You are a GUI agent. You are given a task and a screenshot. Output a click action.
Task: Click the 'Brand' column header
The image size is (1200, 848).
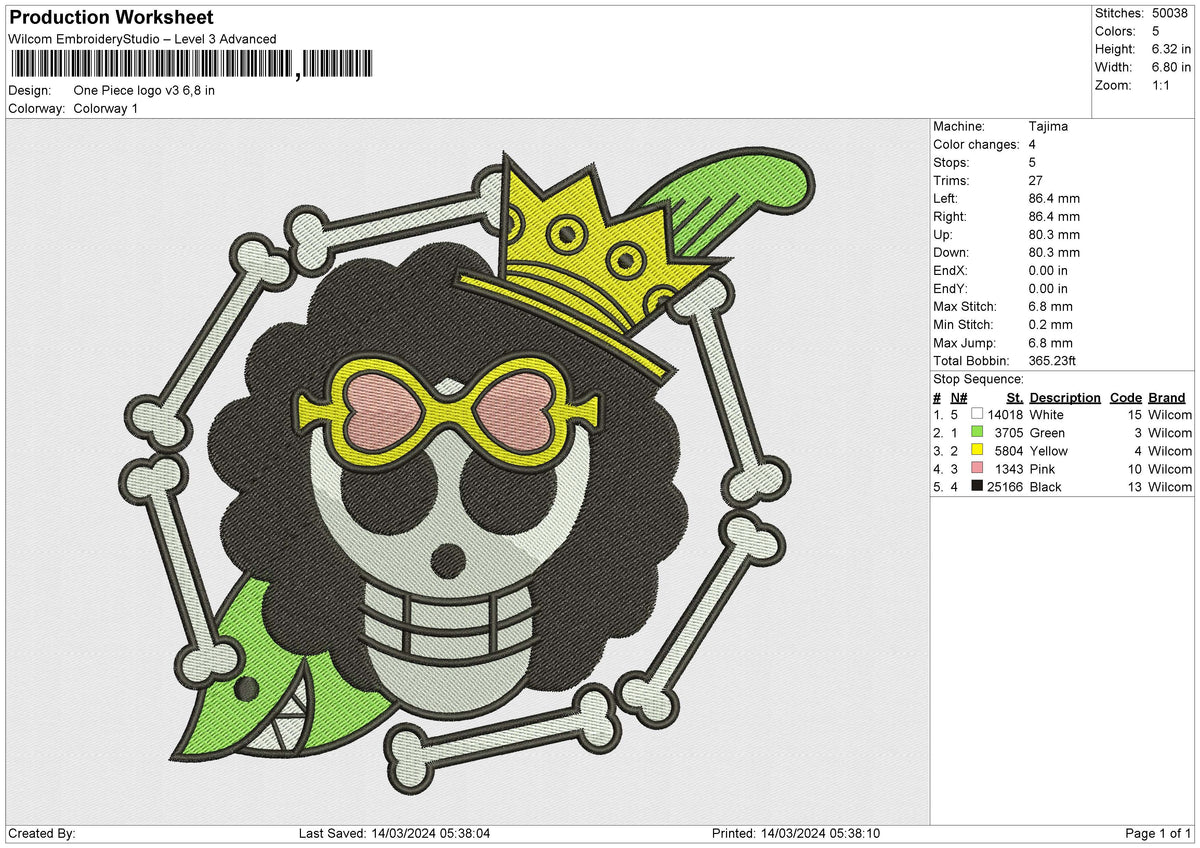(x=1167, y=397)
